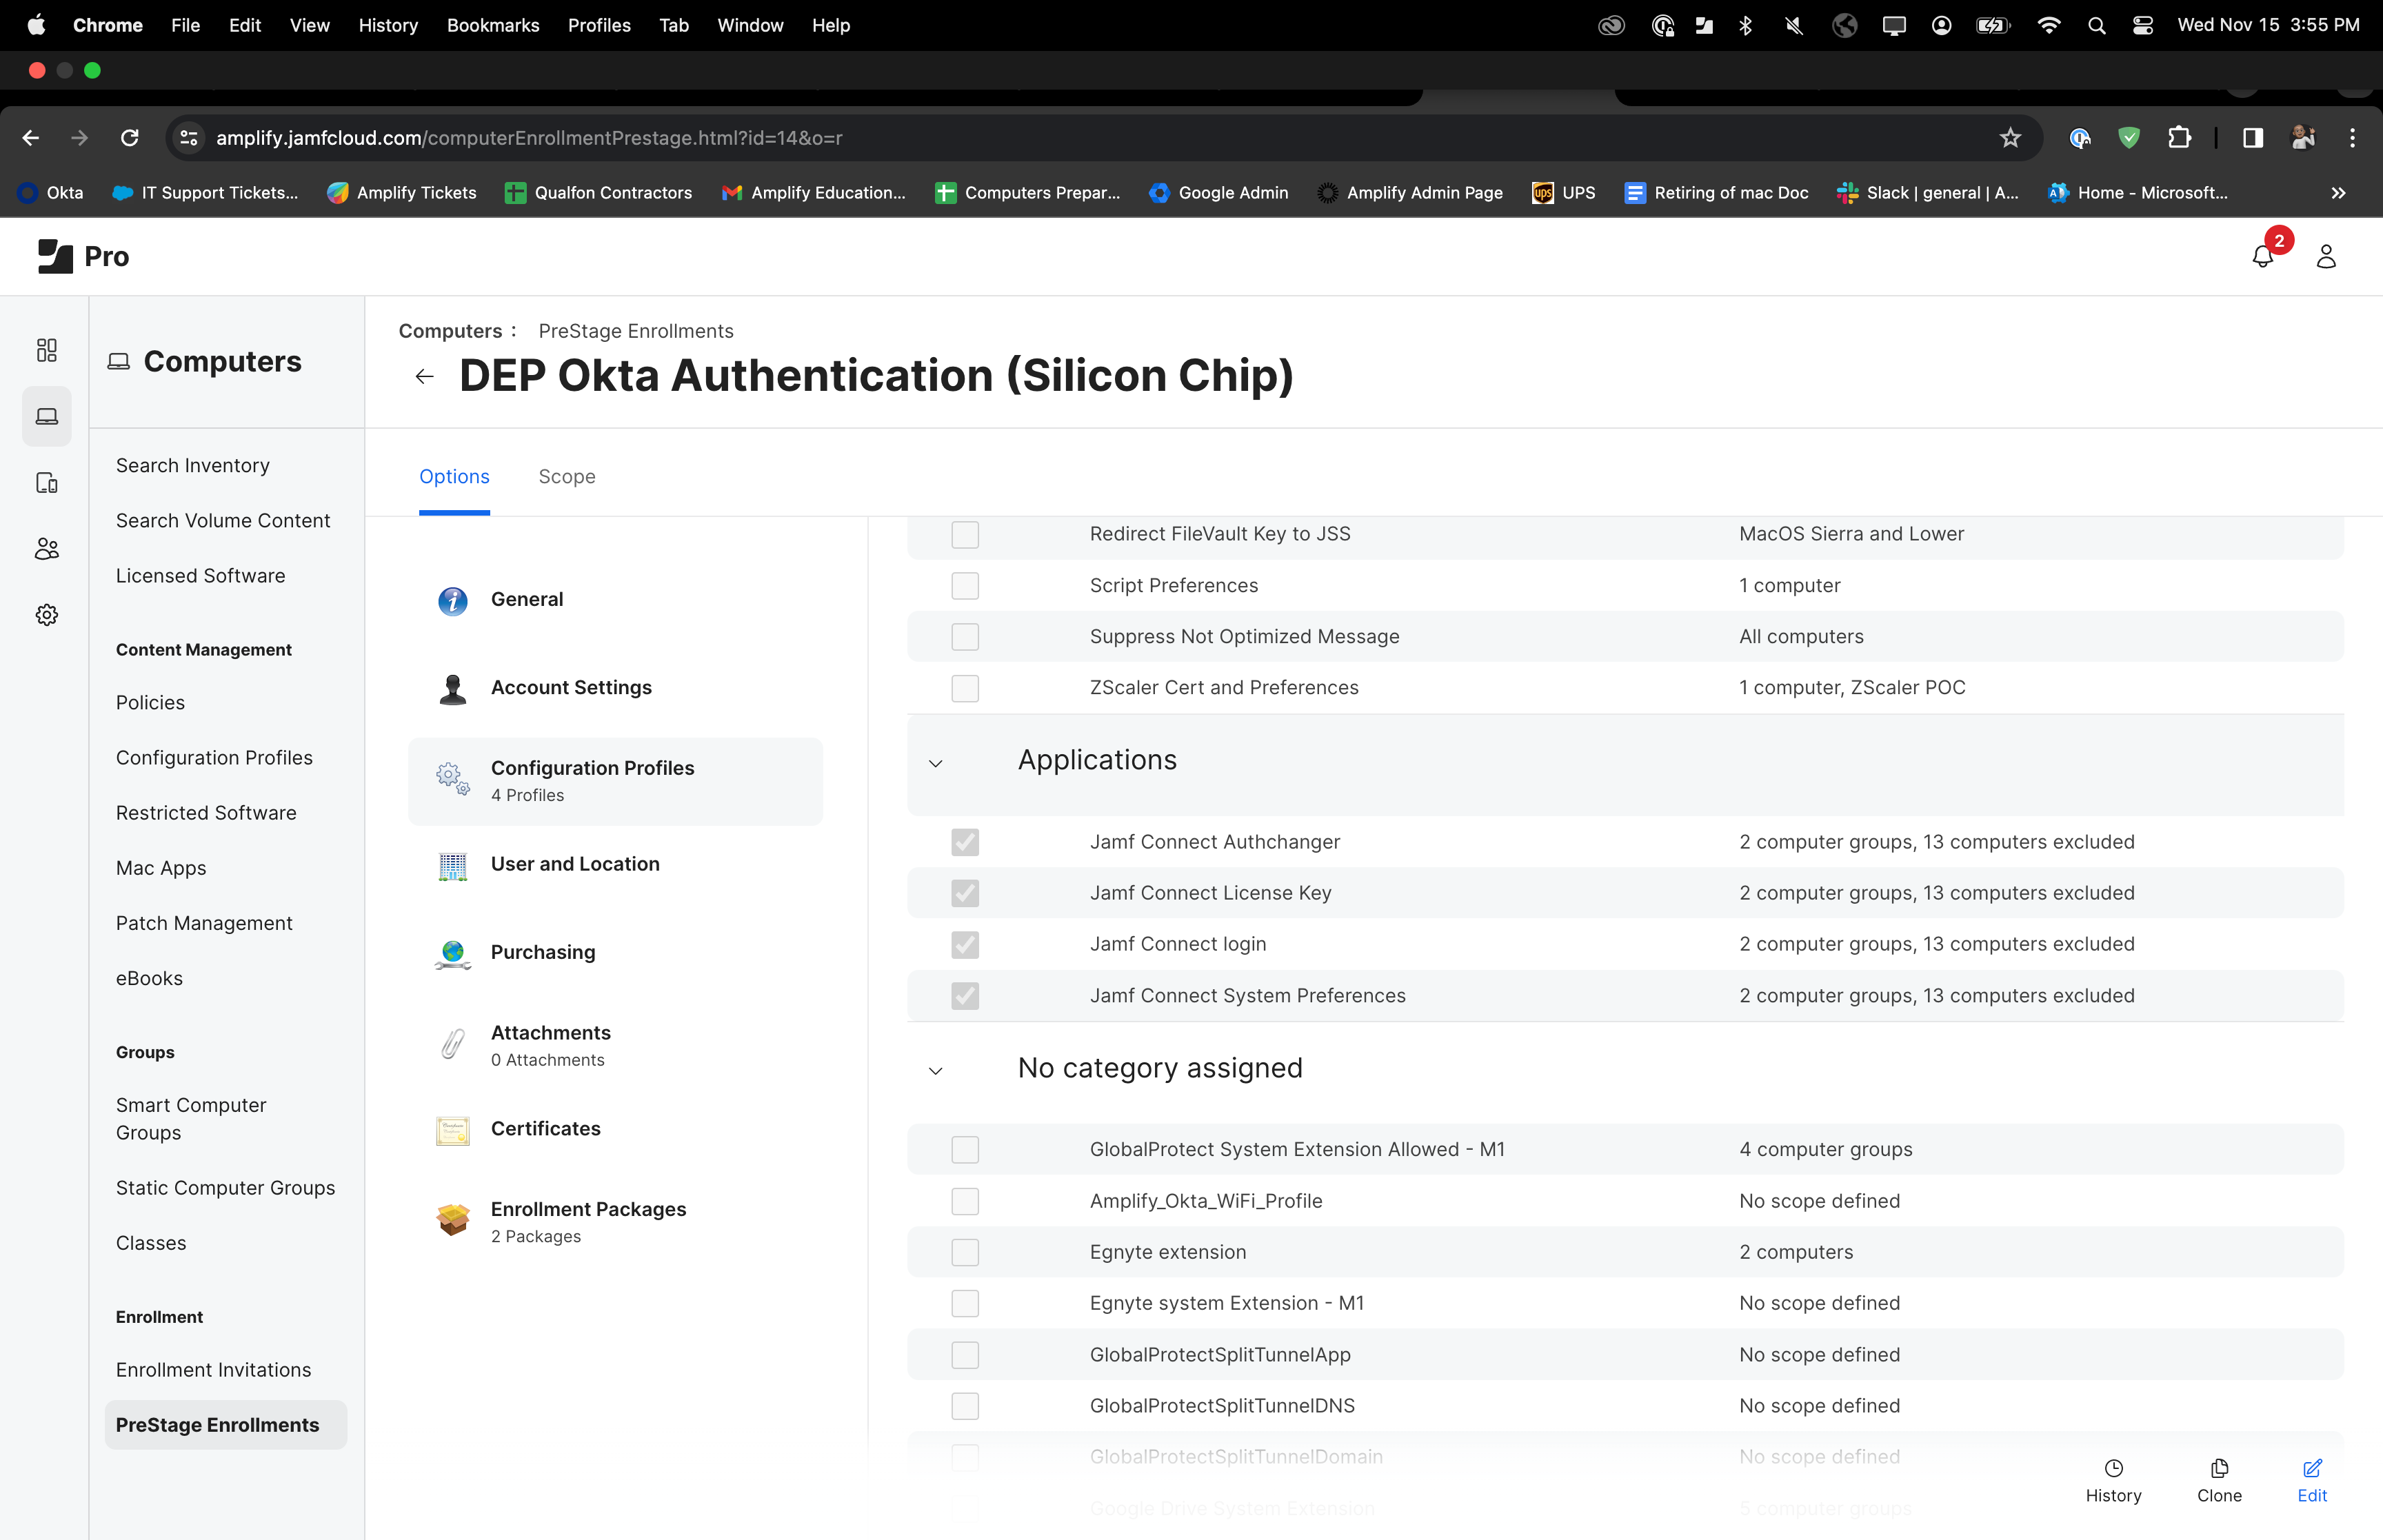The height and width of the screenshot is (1540, 2383).
Task: Open Chrome three-dot menu
Action: [2352, 138]
